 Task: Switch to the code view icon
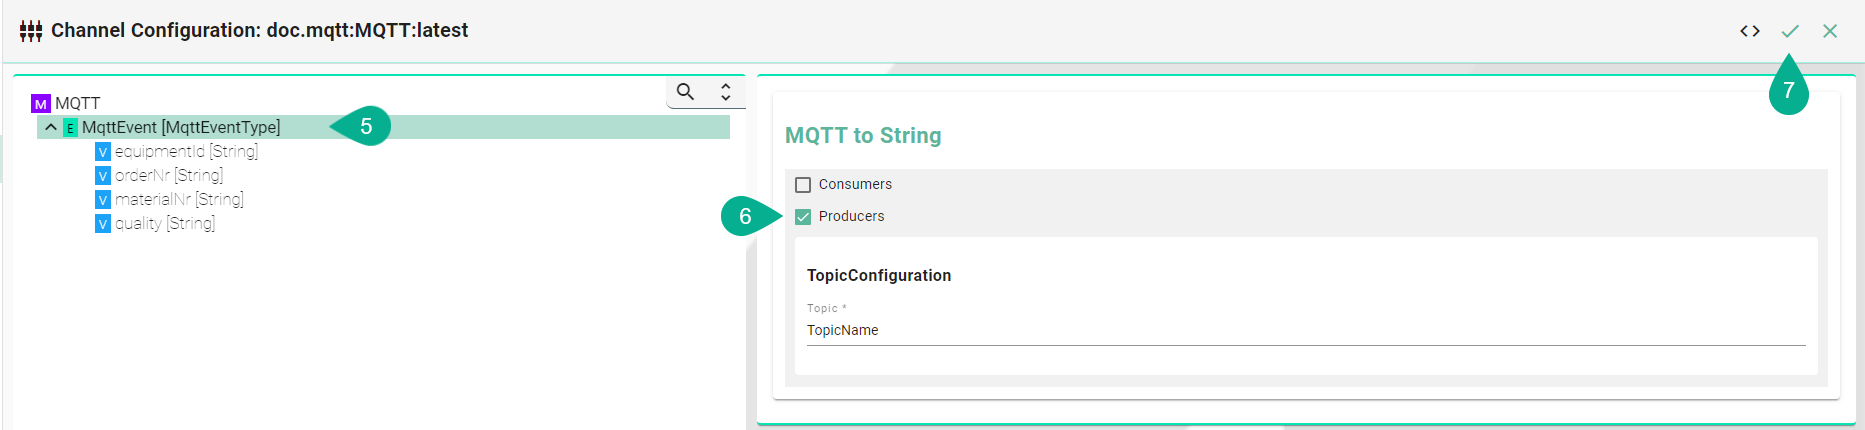coord(1749,31)
